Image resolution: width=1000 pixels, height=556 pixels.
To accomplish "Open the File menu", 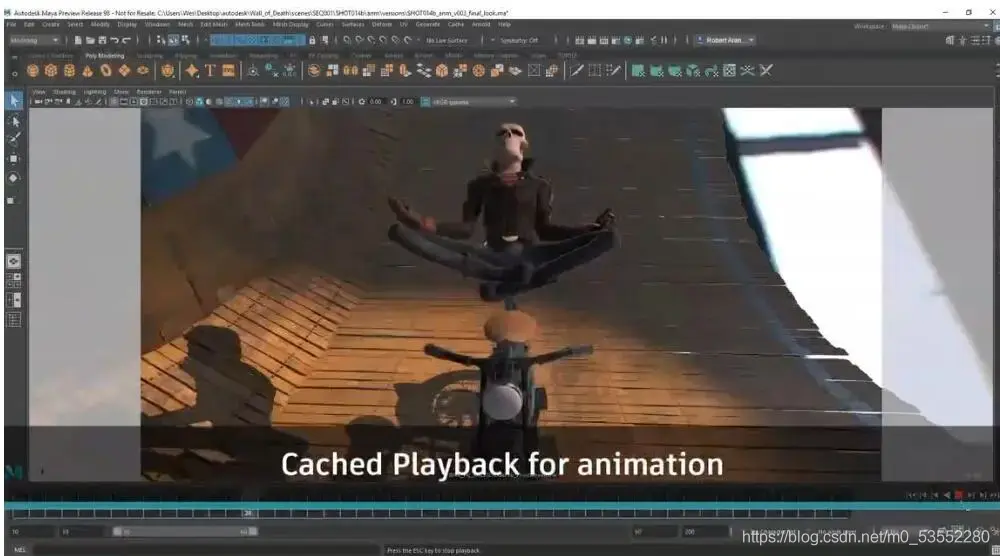I will click(x=11, y=24).
